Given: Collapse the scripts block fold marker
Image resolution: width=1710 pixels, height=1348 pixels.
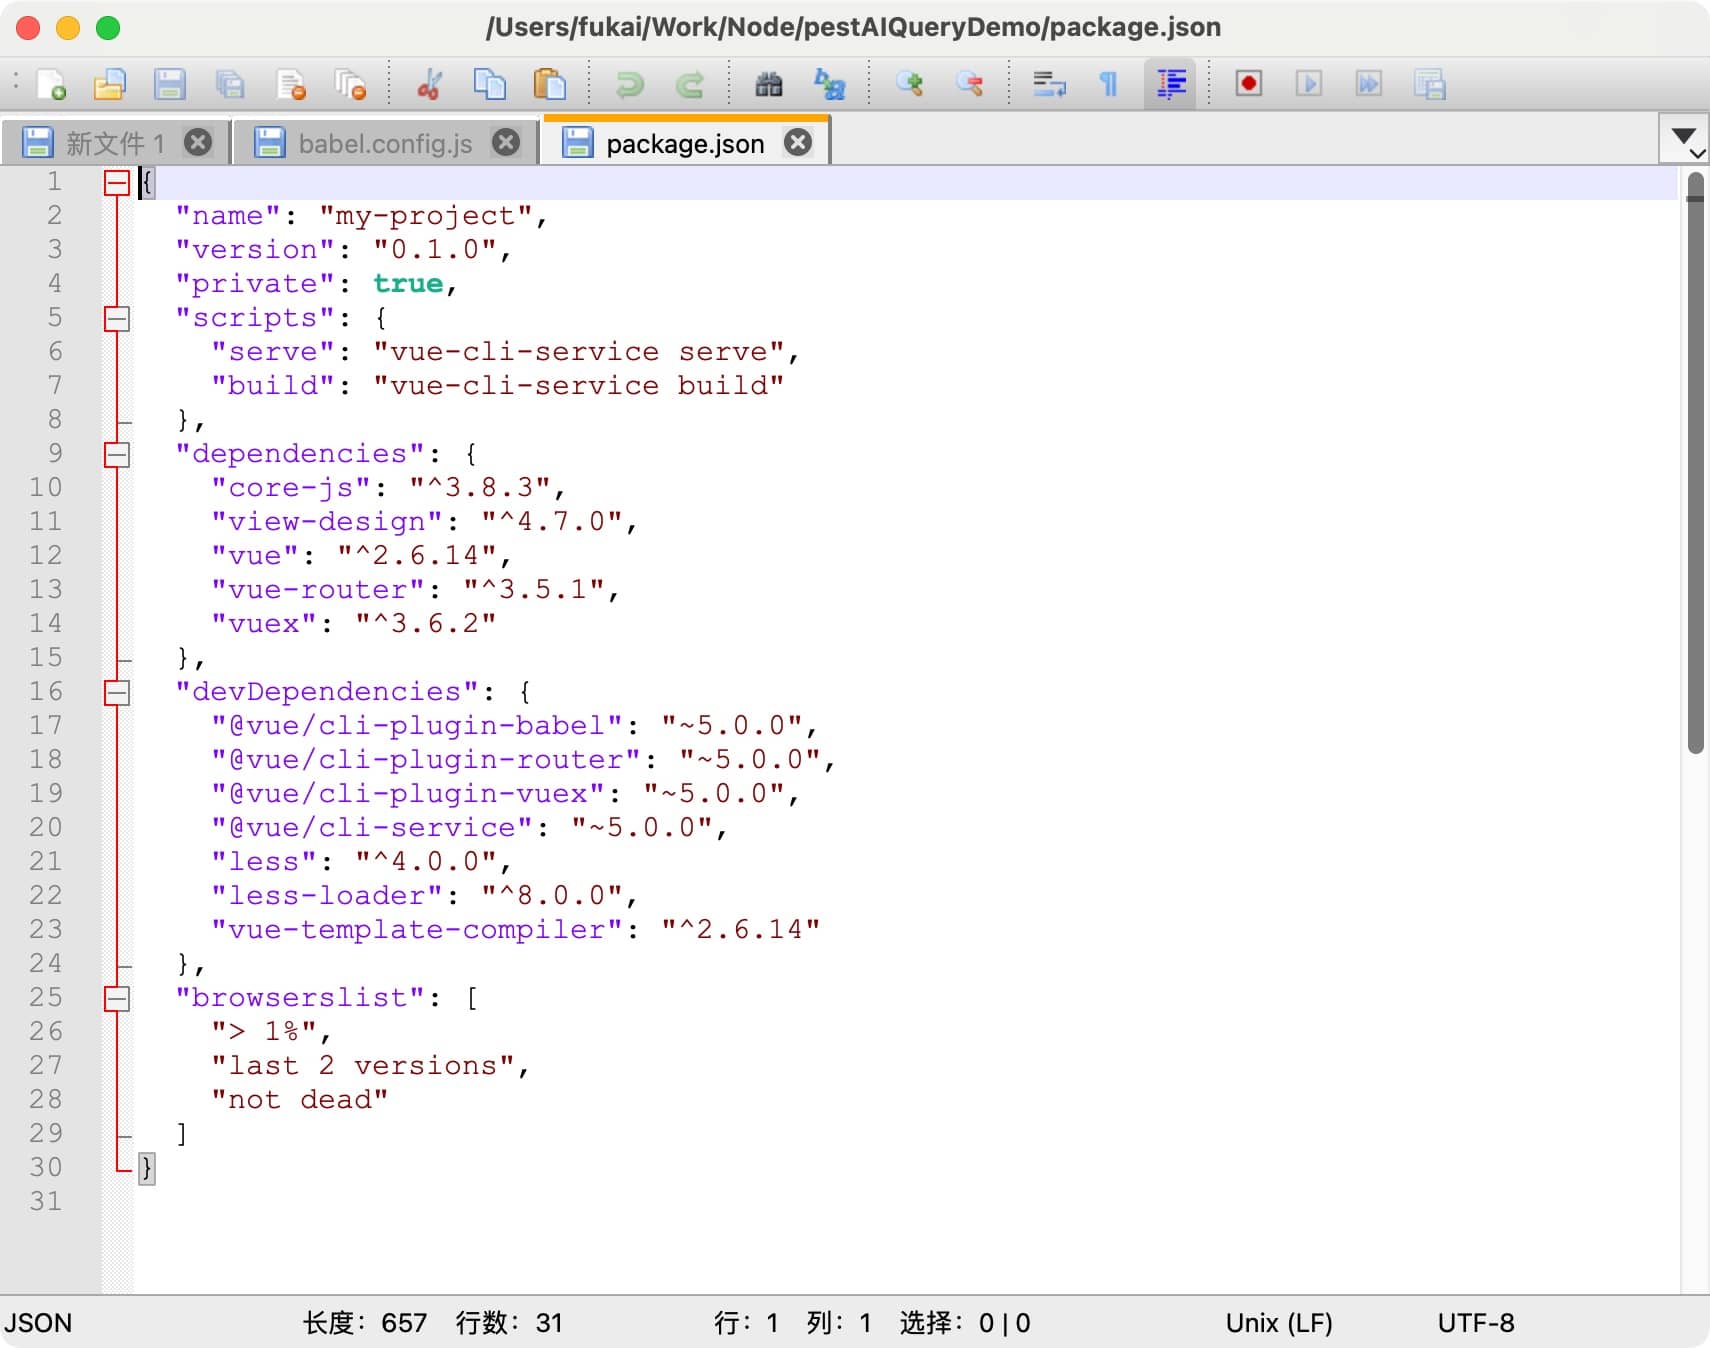Looking at the screenshot, I should 117,318.
